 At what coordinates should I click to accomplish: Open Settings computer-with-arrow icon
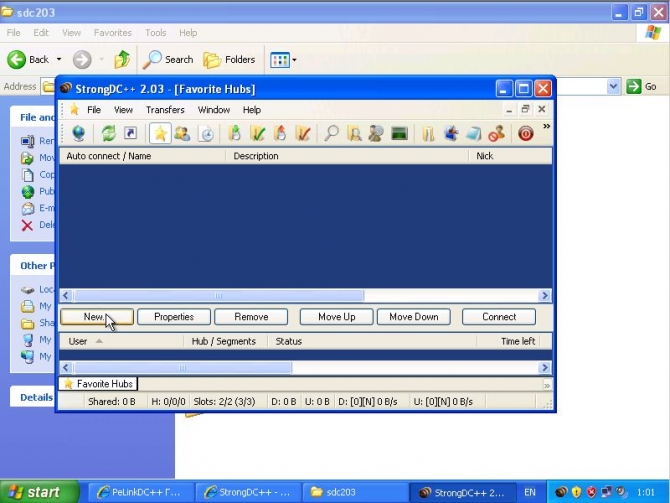pos(451,134)
